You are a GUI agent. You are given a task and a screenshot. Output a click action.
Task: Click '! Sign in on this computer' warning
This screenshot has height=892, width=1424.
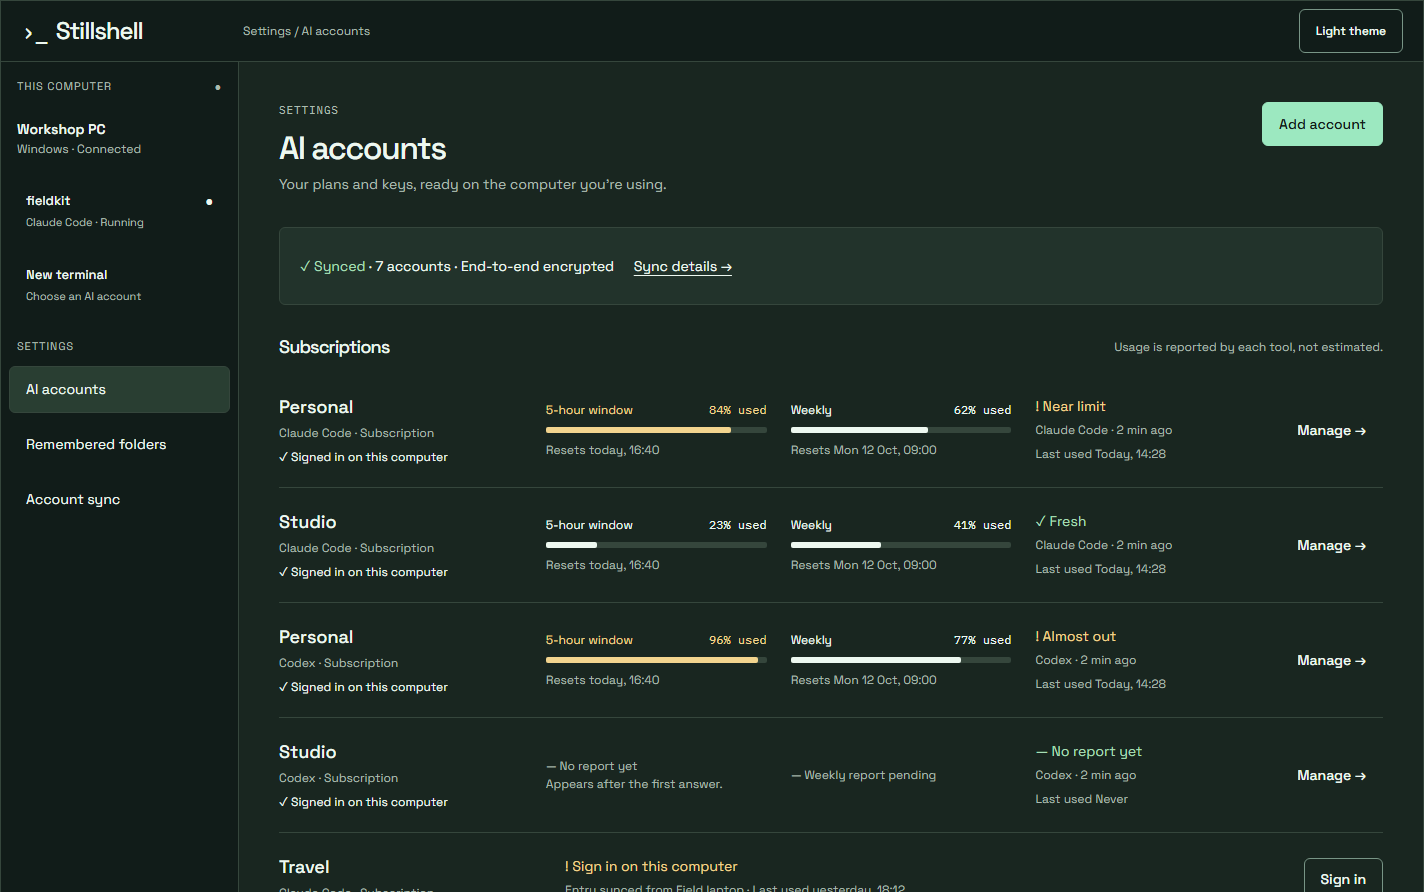[x=651, y=867]
